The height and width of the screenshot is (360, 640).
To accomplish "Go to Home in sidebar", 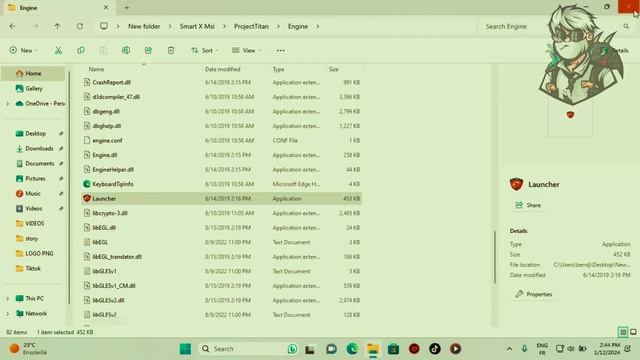I will (x=33, y=73).
